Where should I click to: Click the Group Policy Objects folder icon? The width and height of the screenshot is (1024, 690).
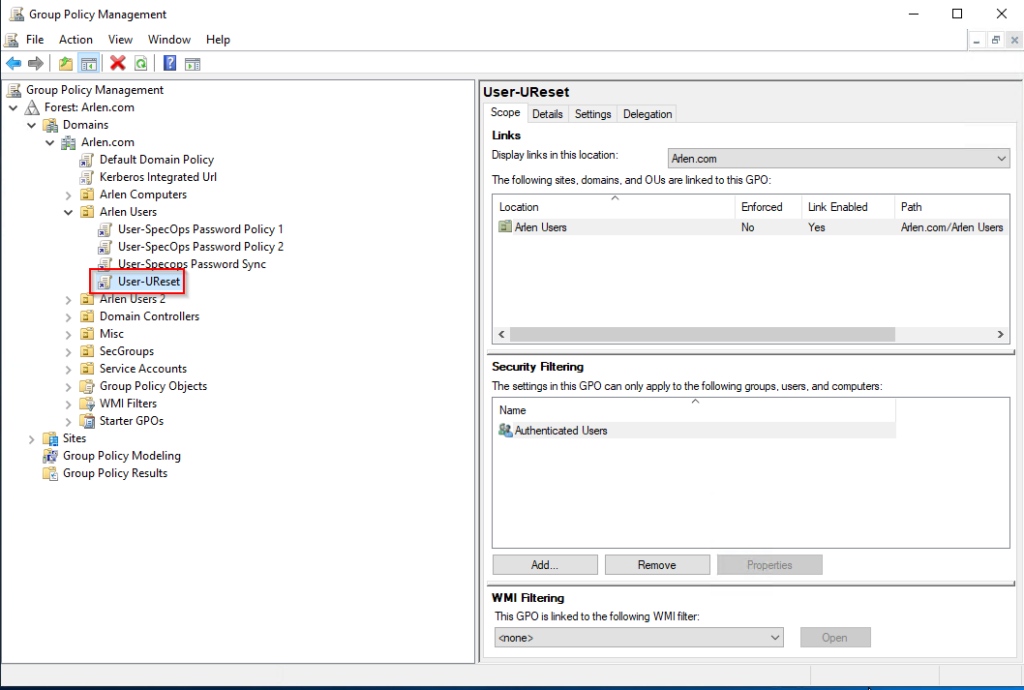coord(87,386)
